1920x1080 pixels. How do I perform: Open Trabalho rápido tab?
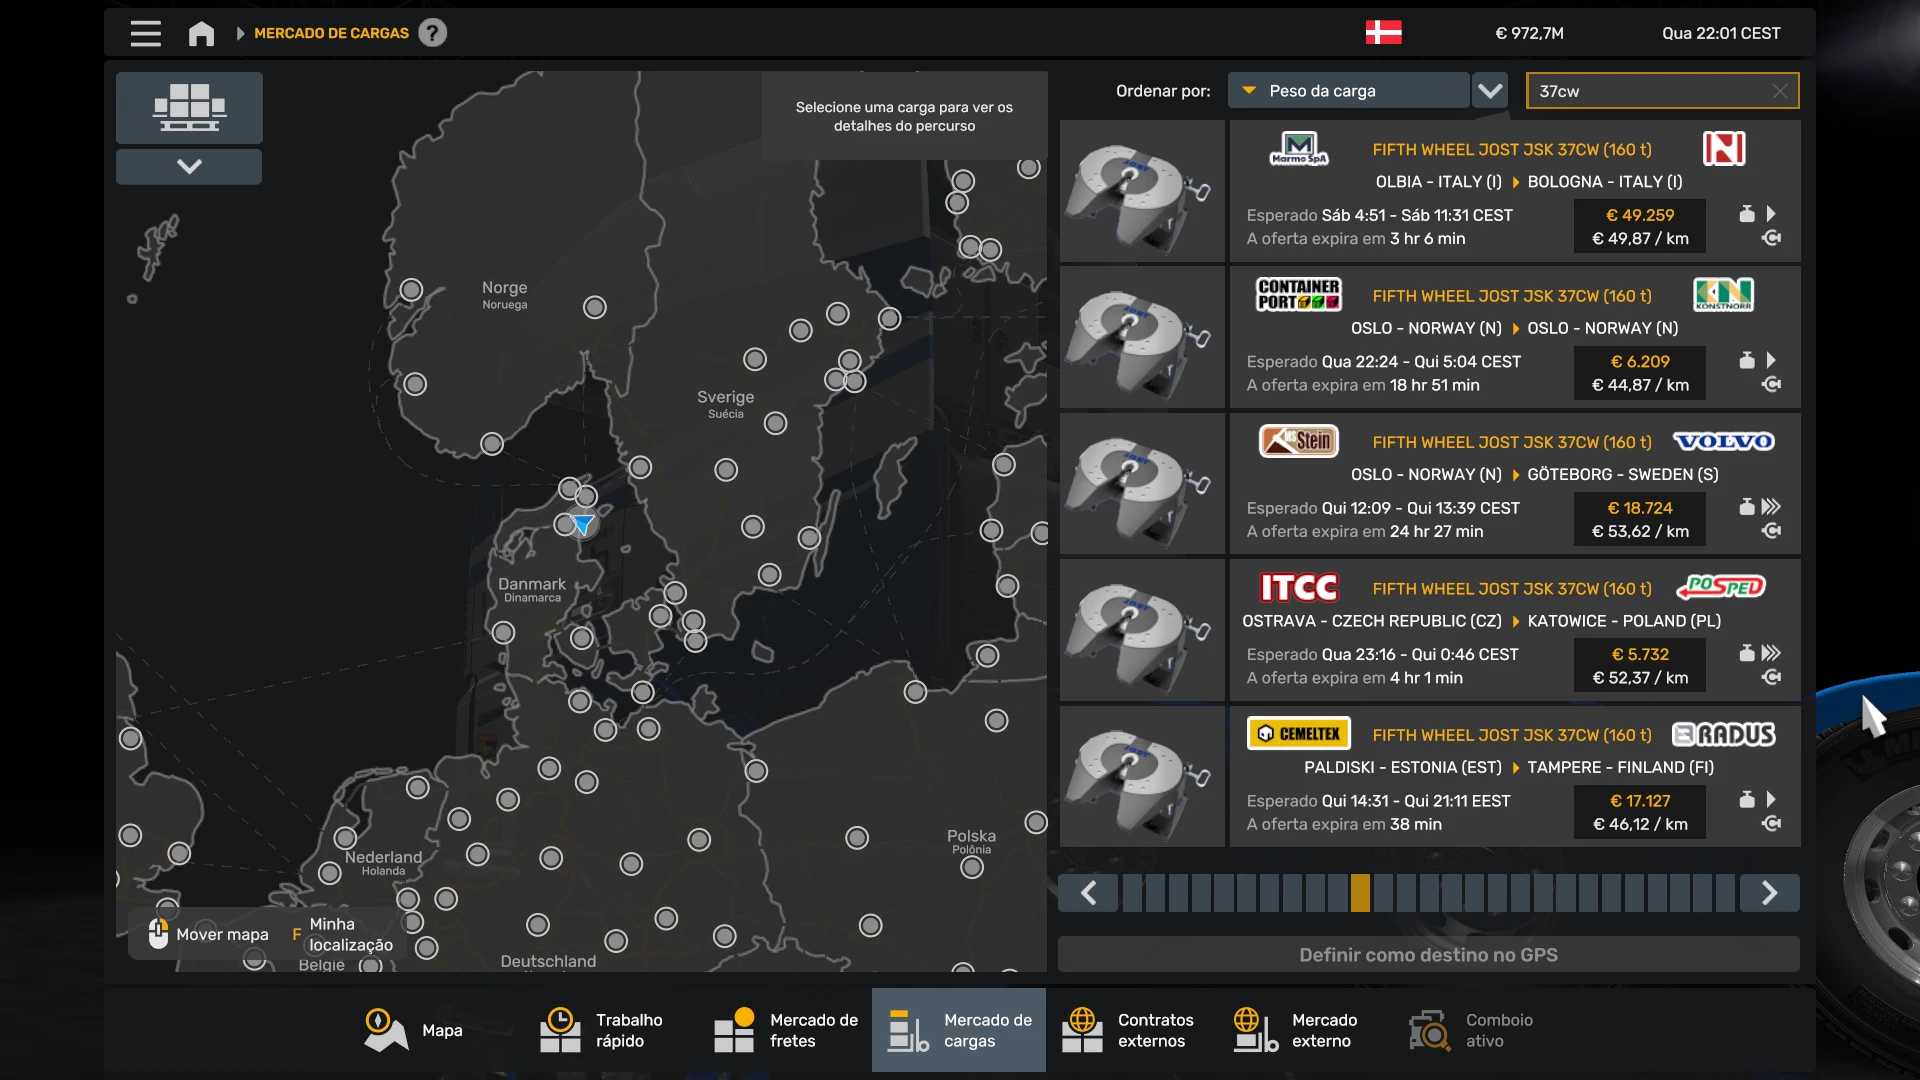[602, 1030]
